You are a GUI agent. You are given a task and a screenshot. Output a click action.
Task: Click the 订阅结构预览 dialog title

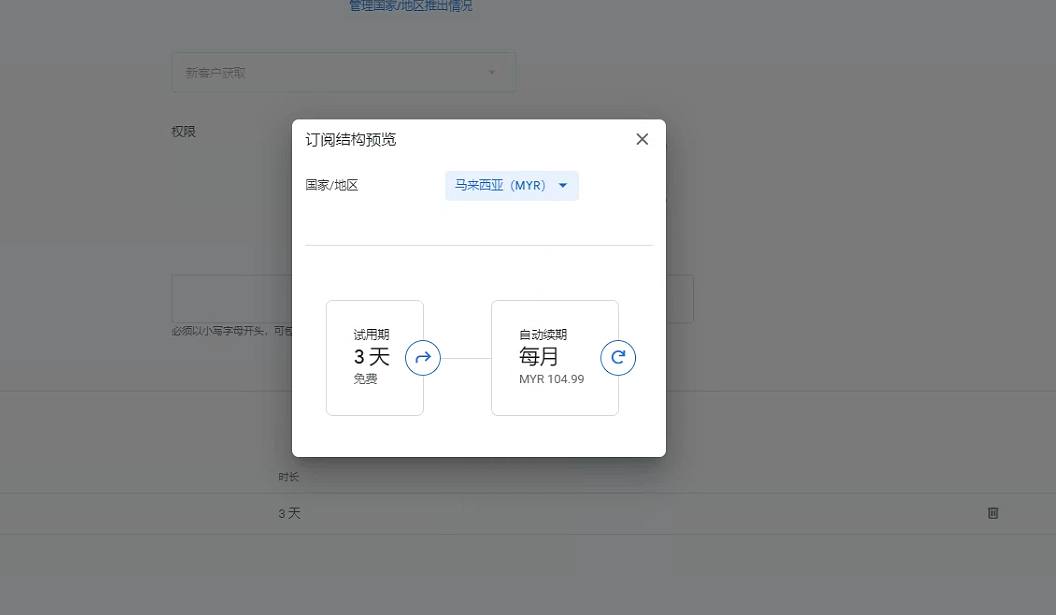pyautogui.click(x=350, y=139)
